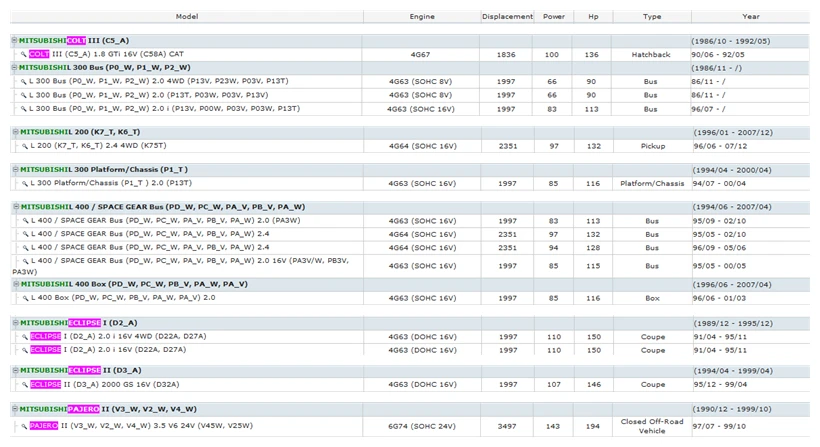The height and width of the screenshot is (447, 820).
Task: Open ECLIPSE II (D3_A) 2000 GS 16V (D32A) link
Action: 105,384
